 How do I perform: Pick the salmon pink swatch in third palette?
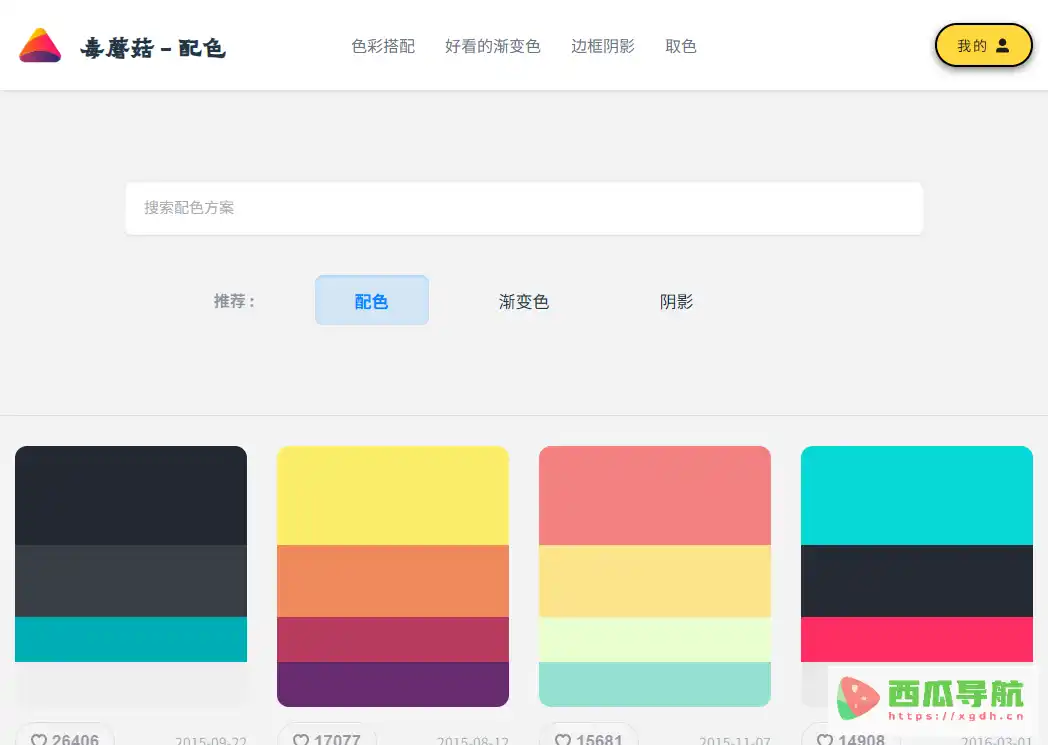pos(655,496)
